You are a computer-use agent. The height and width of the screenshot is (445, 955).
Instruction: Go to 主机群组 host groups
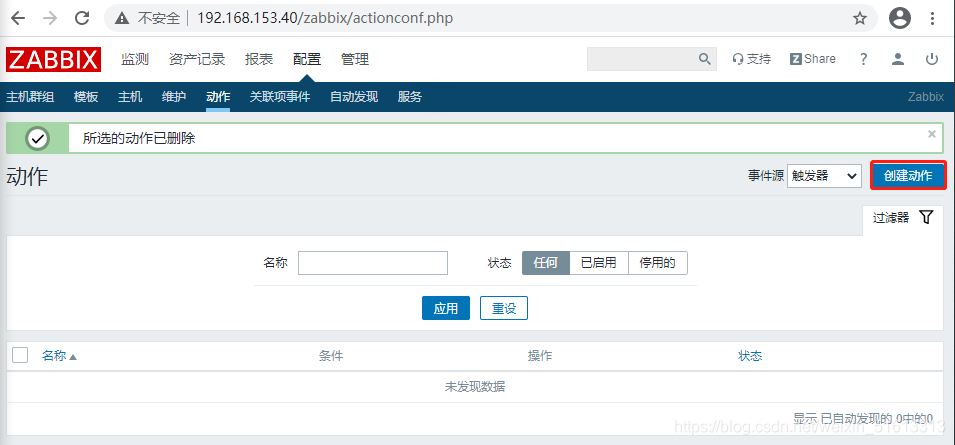click(x=30, y=97)
